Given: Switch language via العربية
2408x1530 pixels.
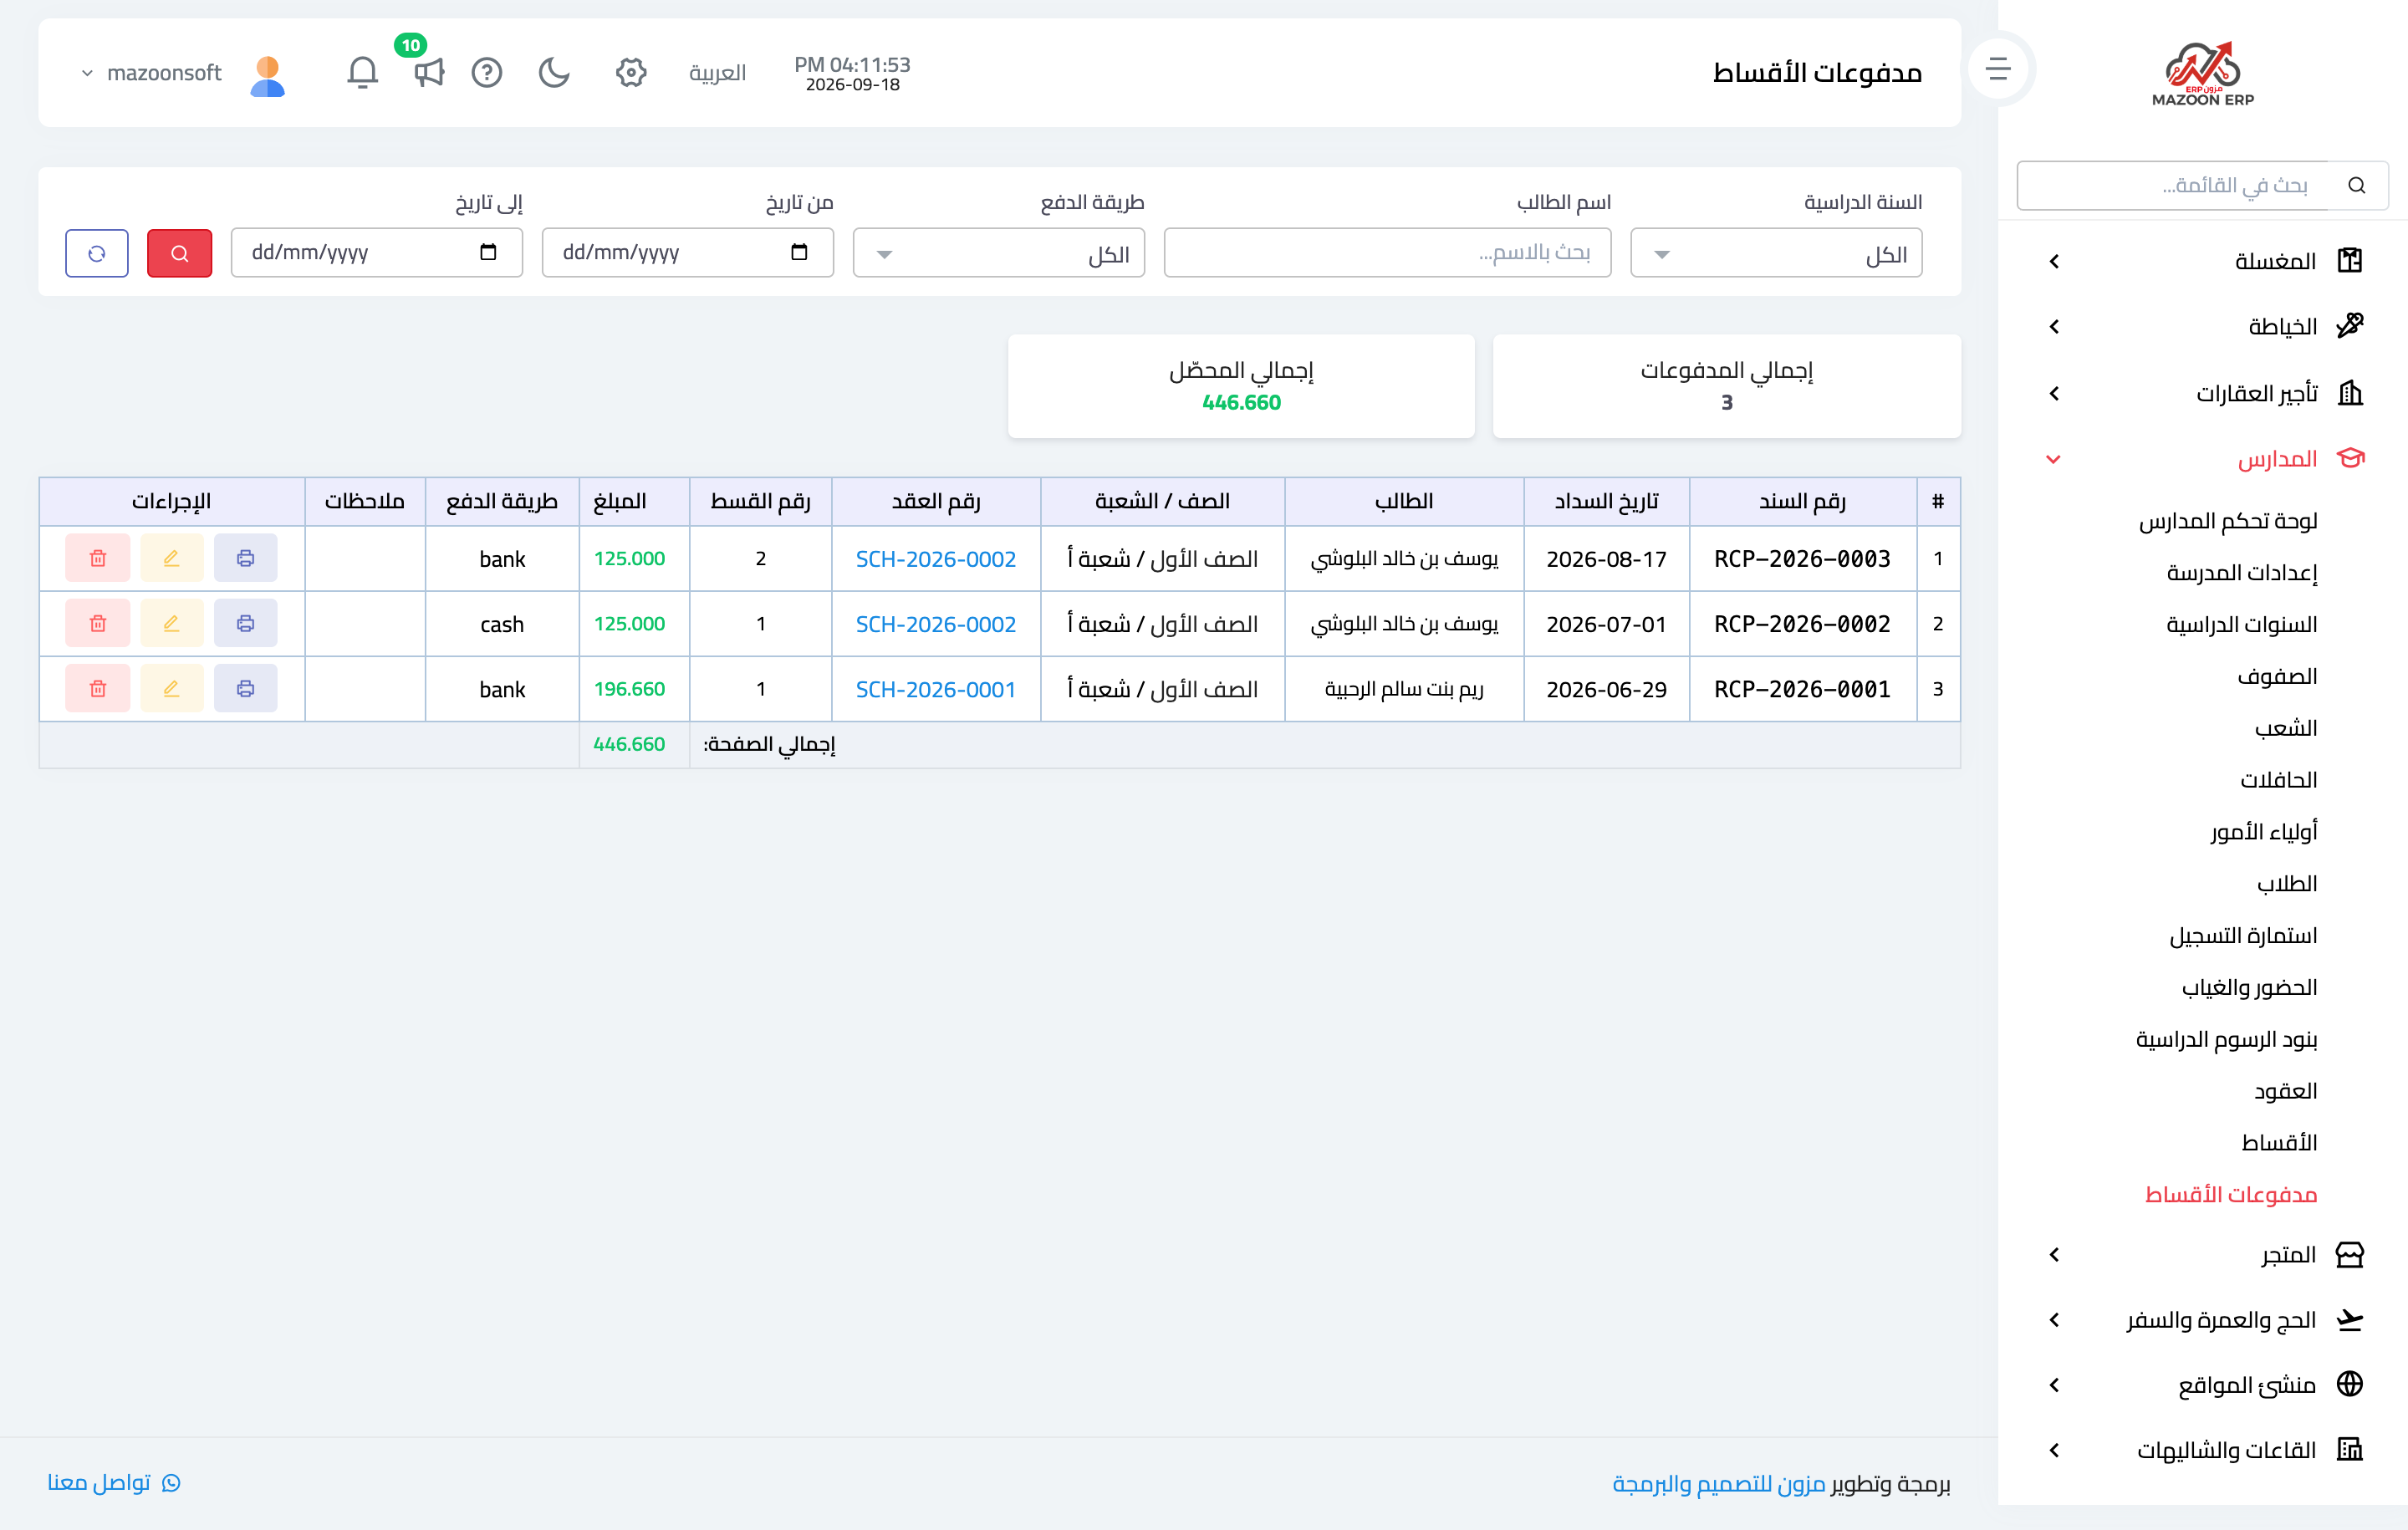Looking at the screenshot, I should coord(718,73).
